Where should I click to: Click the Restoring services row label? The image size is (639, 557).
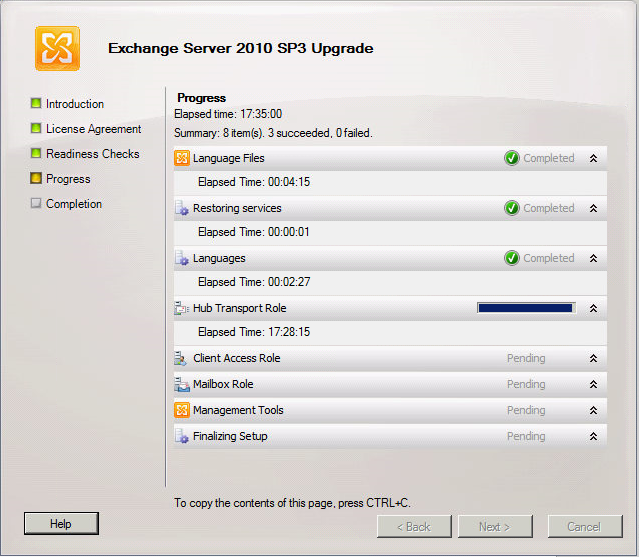pos(237,208)
